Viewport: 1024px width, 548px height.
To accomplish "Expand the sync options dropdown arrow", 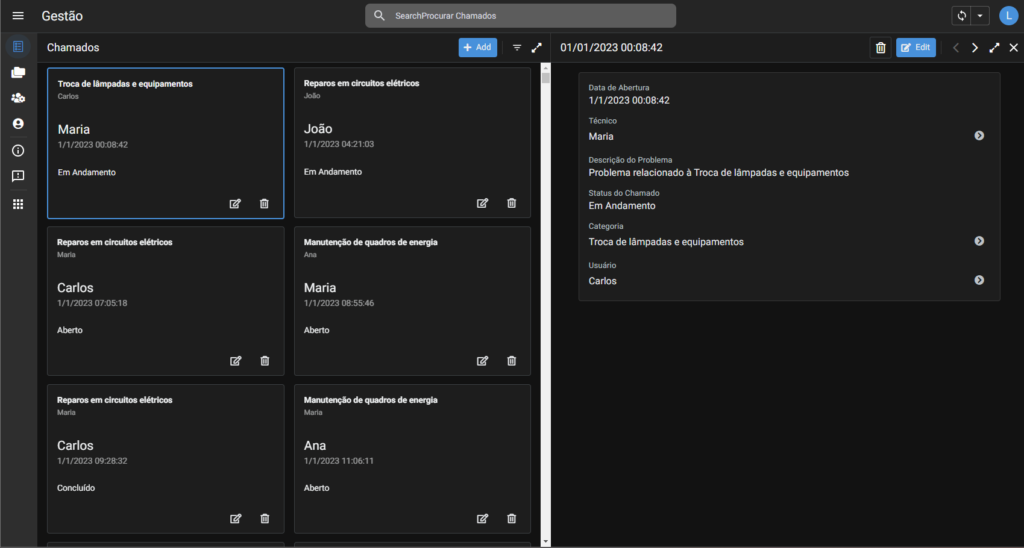I will [x=980, y=16].
